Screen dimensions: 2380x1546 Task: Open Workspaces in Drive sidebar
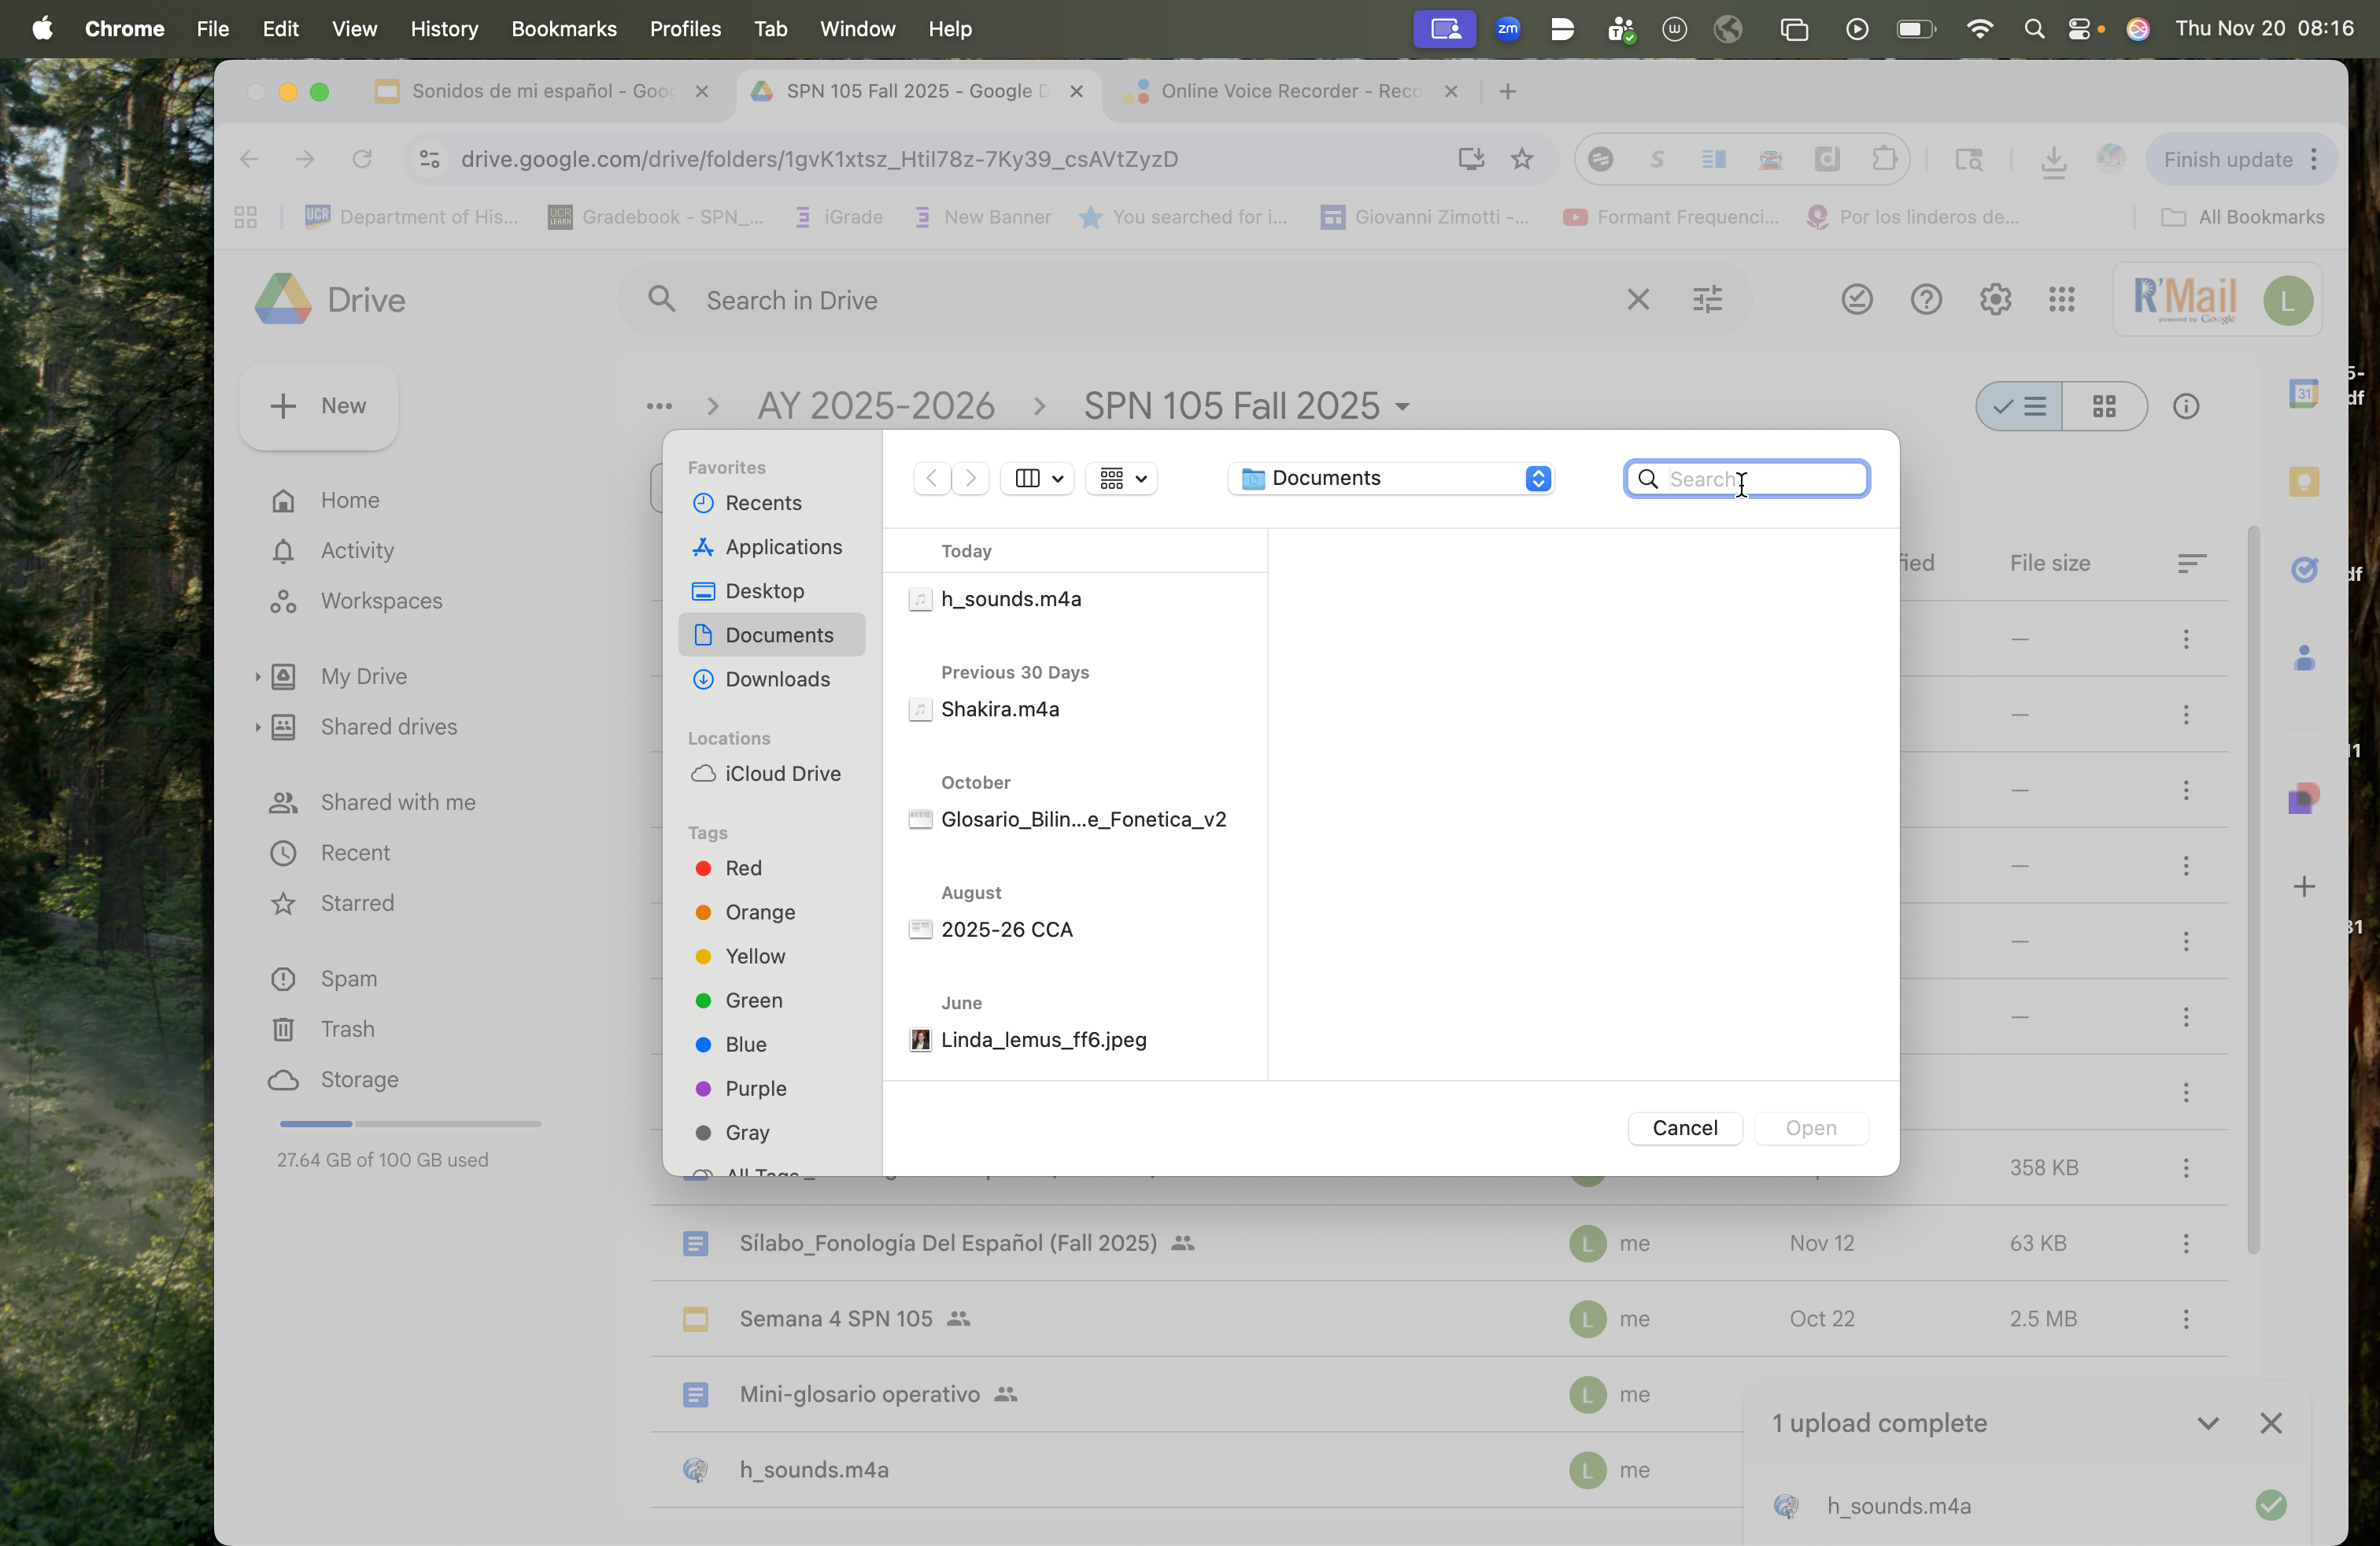[381, 601]
